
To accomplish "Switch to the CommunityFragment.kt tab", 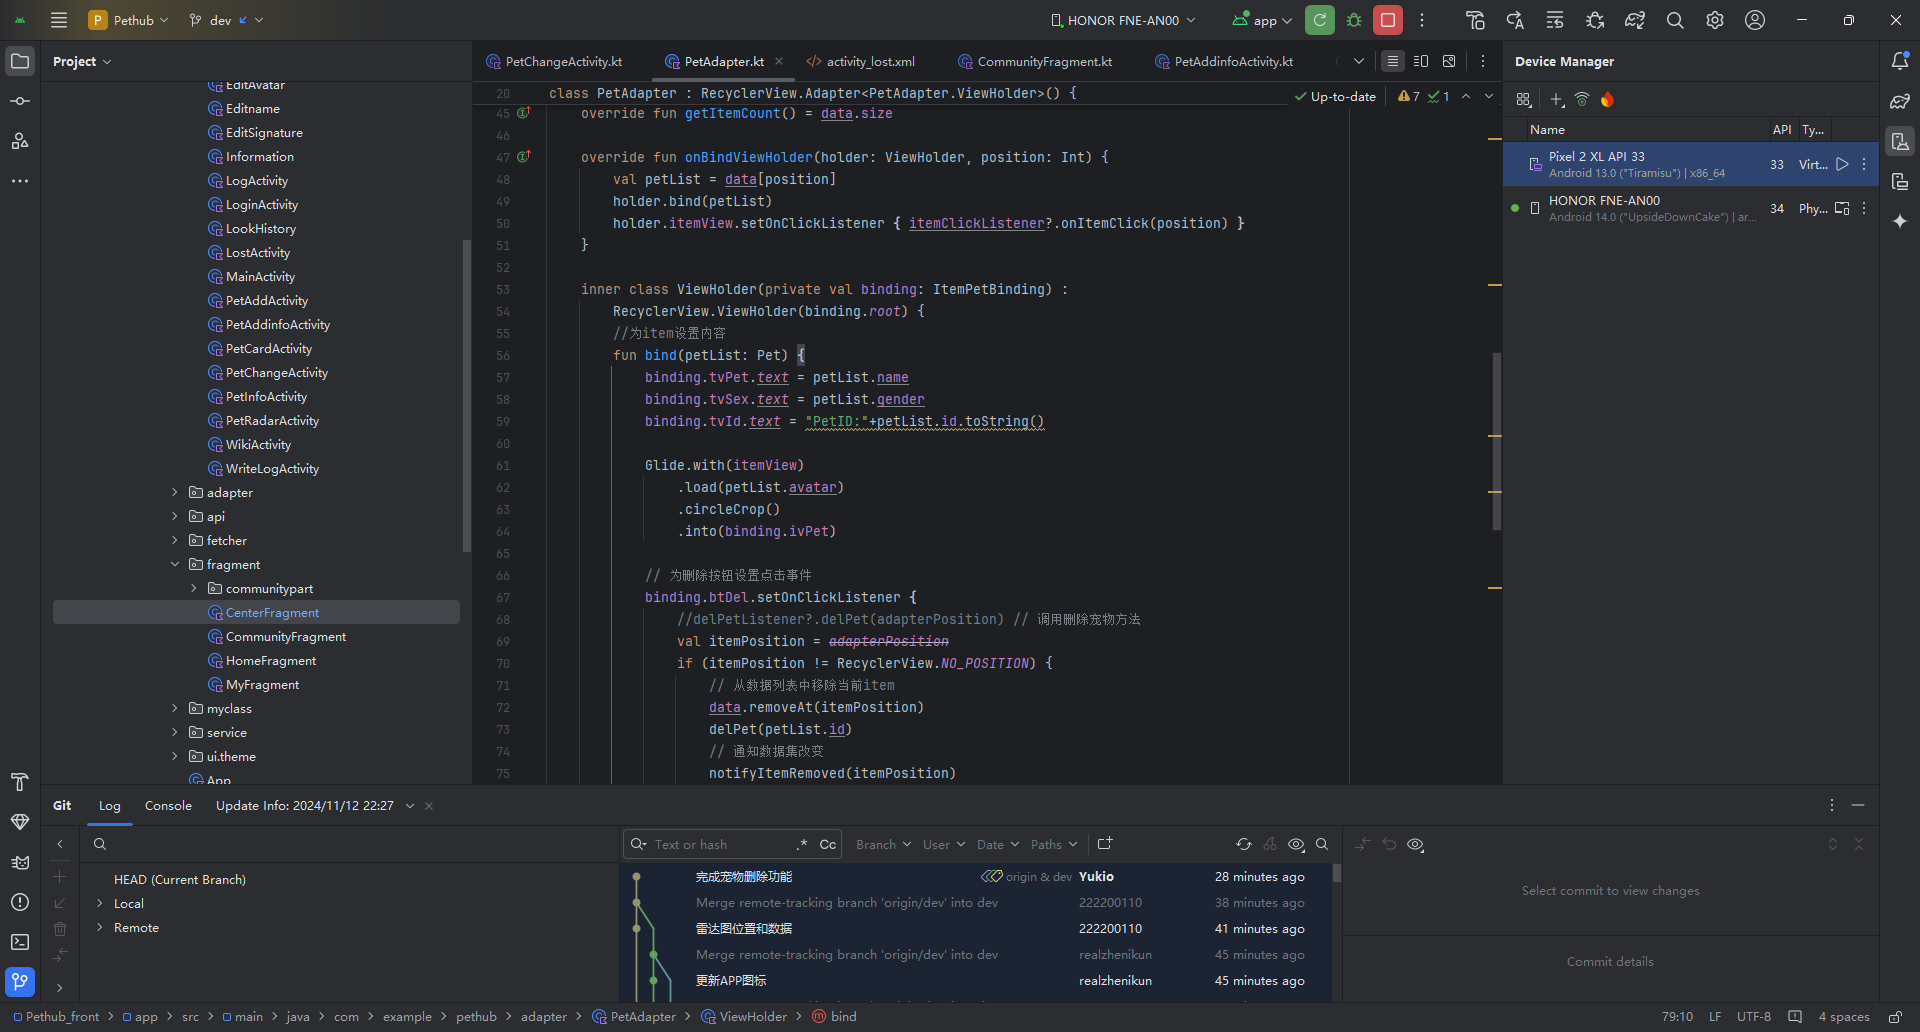I will click(1043, 62).
